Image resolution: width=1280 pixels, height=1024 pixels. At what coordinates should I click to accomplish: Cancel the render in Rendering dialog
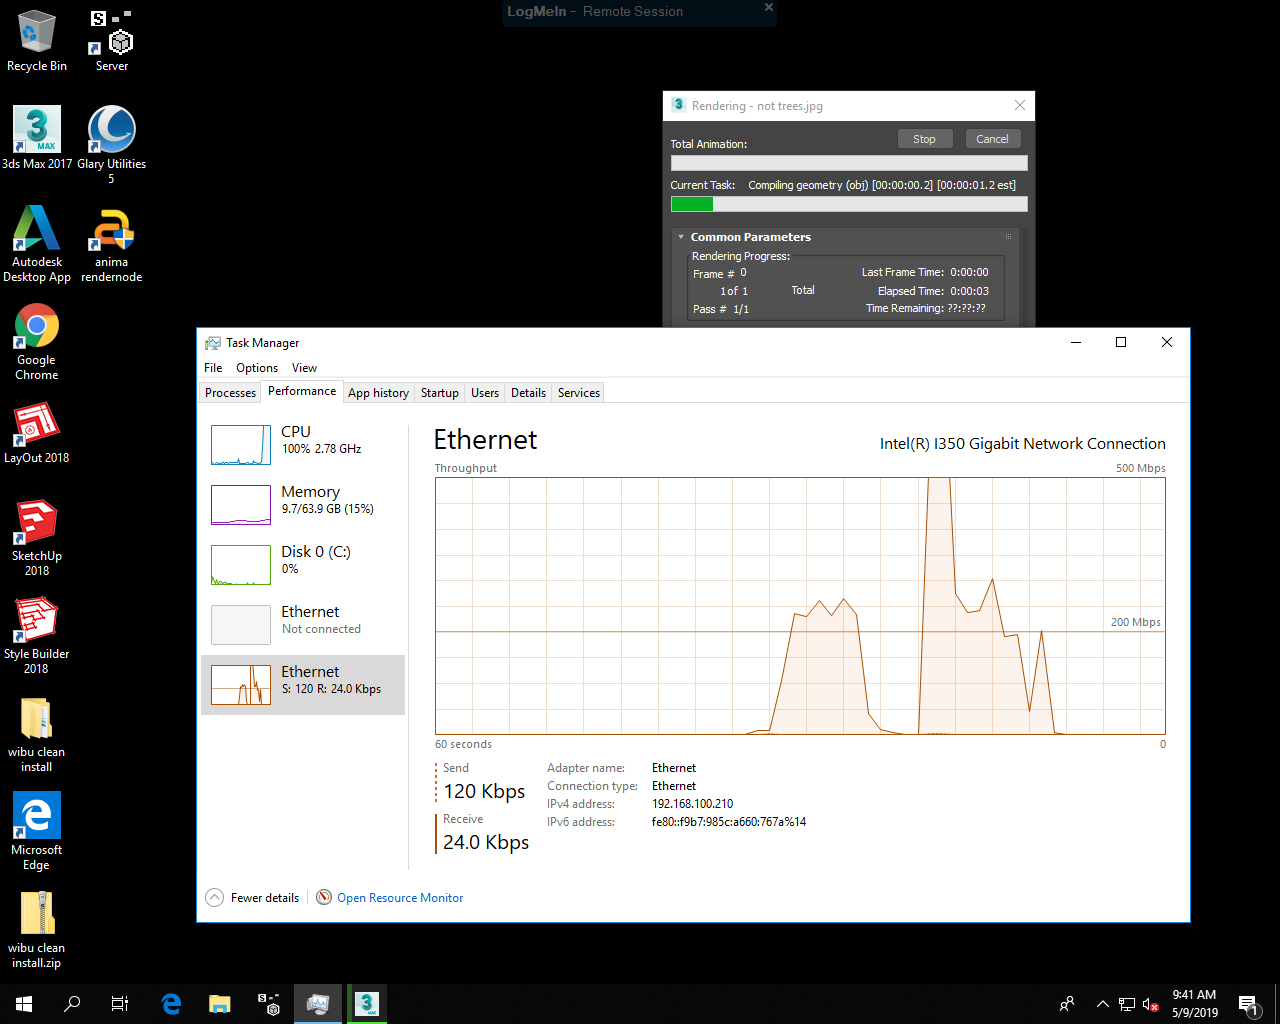click(992, 139)
